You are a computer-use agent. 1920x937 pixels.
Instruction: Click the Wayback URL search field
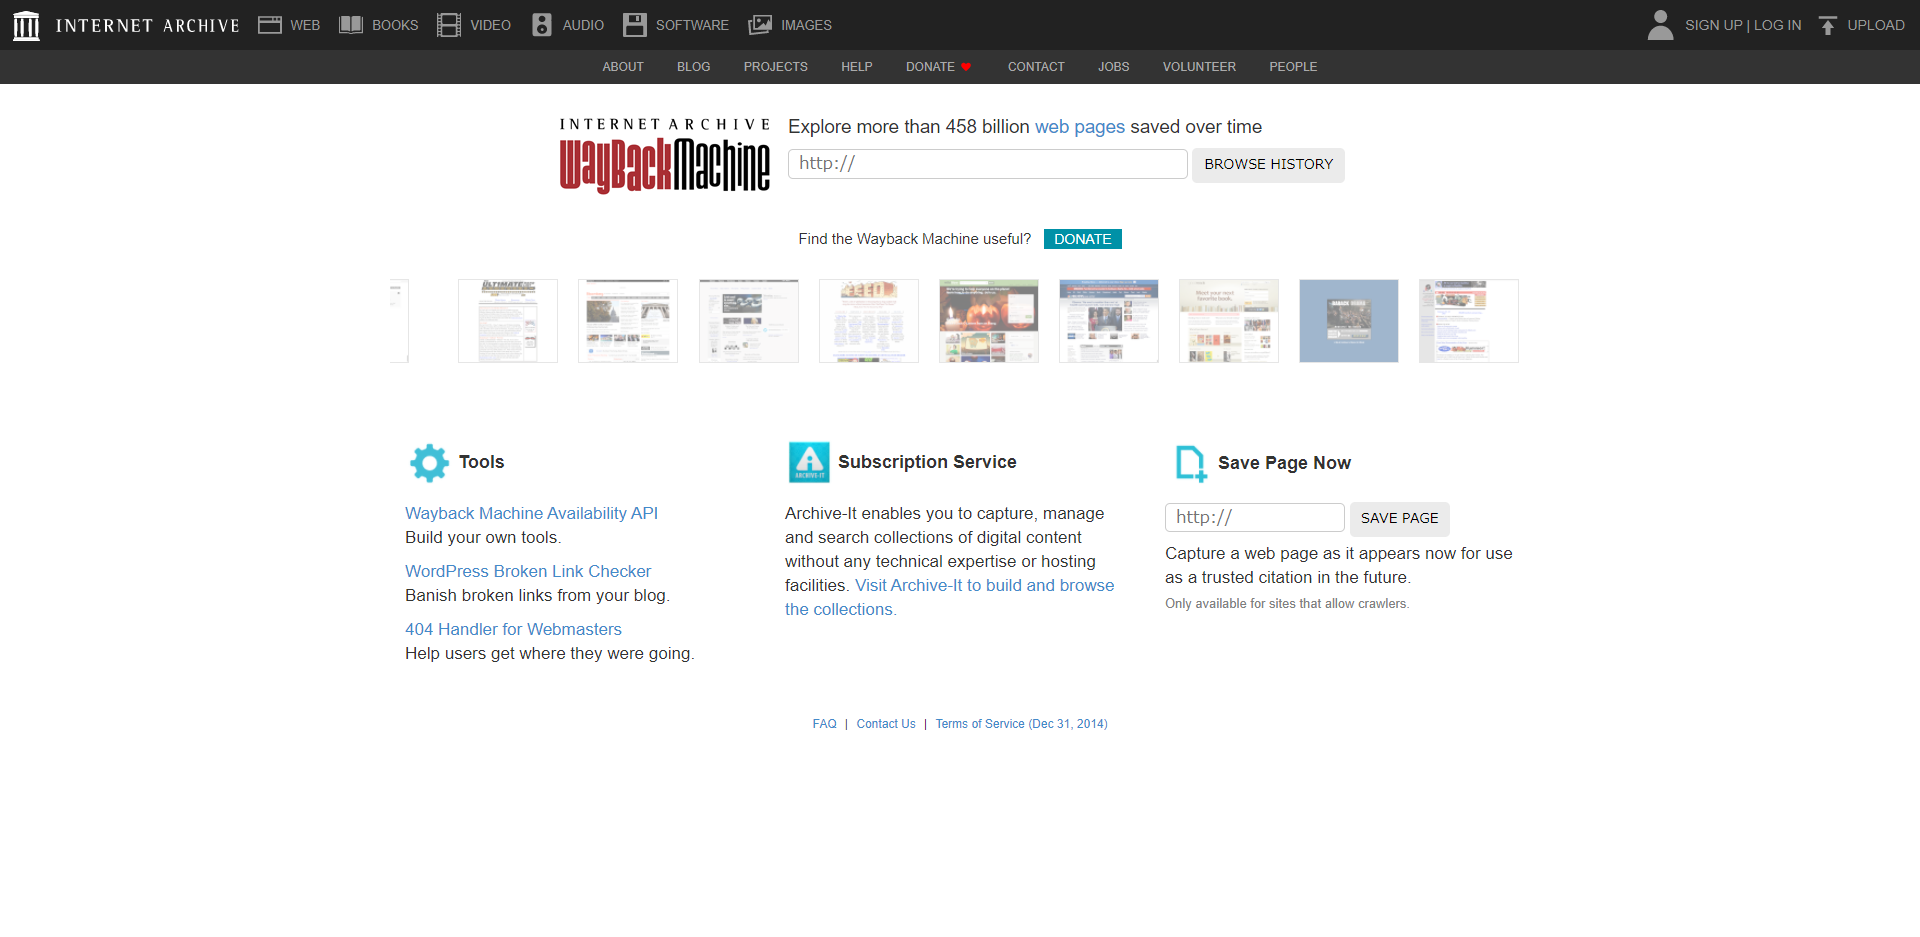[987, 164]
